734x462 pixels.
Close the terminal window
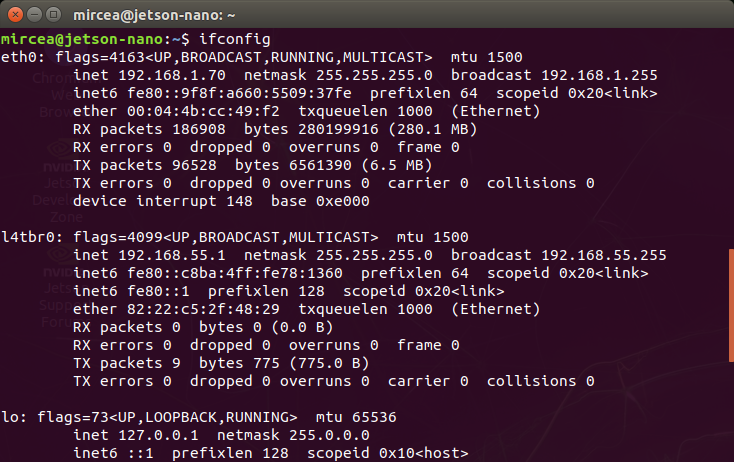tap(15, 15)
